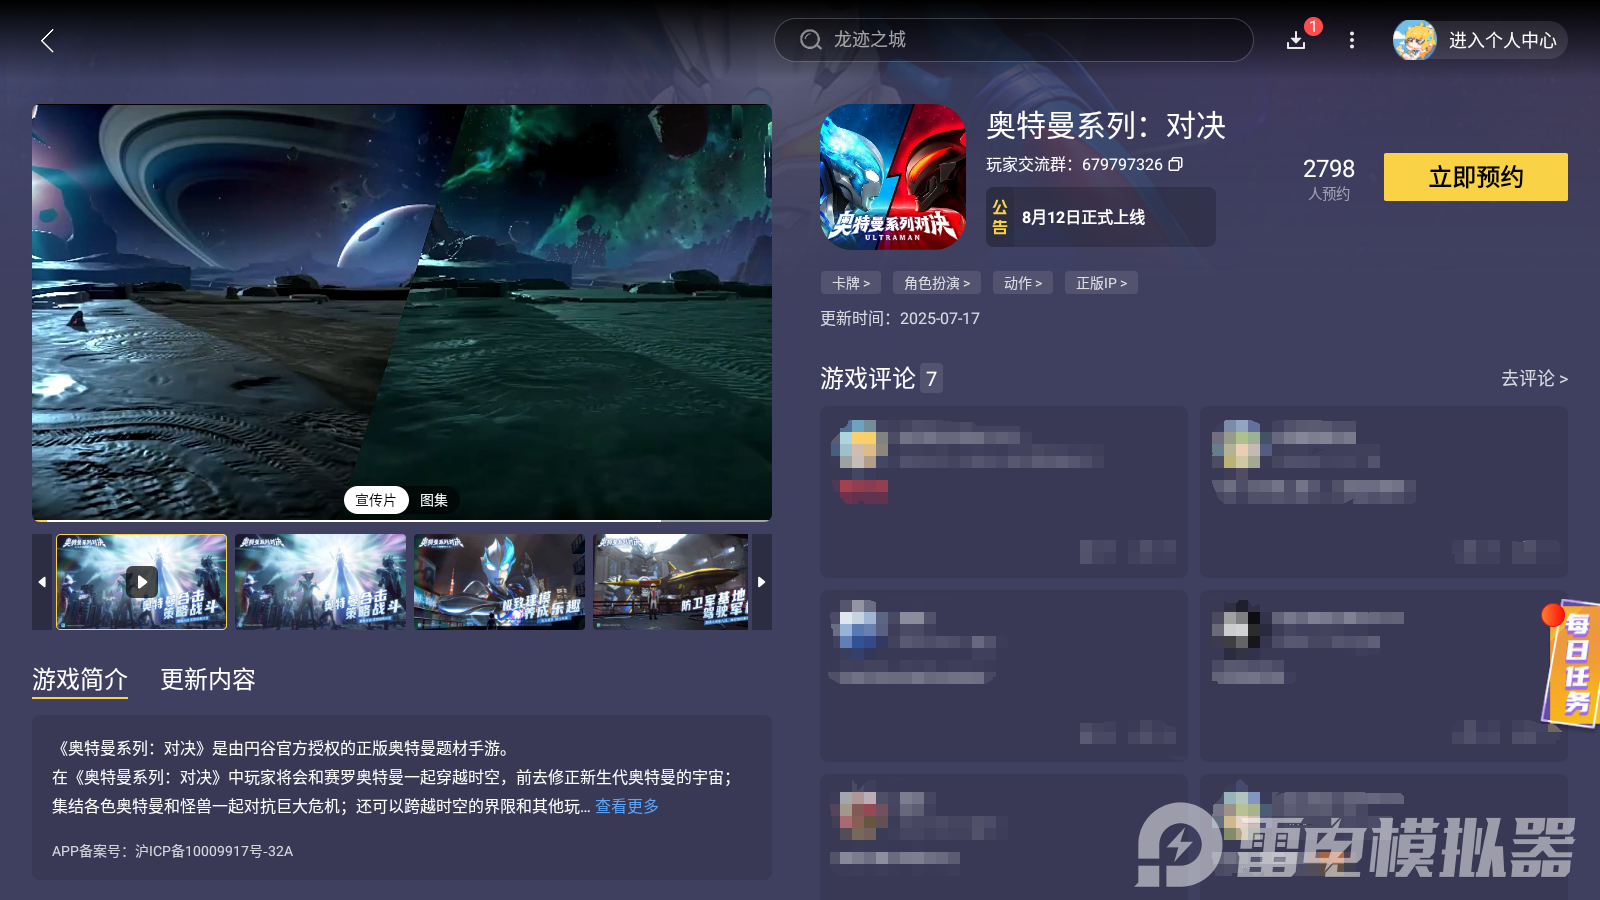Click the review count badge 7

click(931, 378)
